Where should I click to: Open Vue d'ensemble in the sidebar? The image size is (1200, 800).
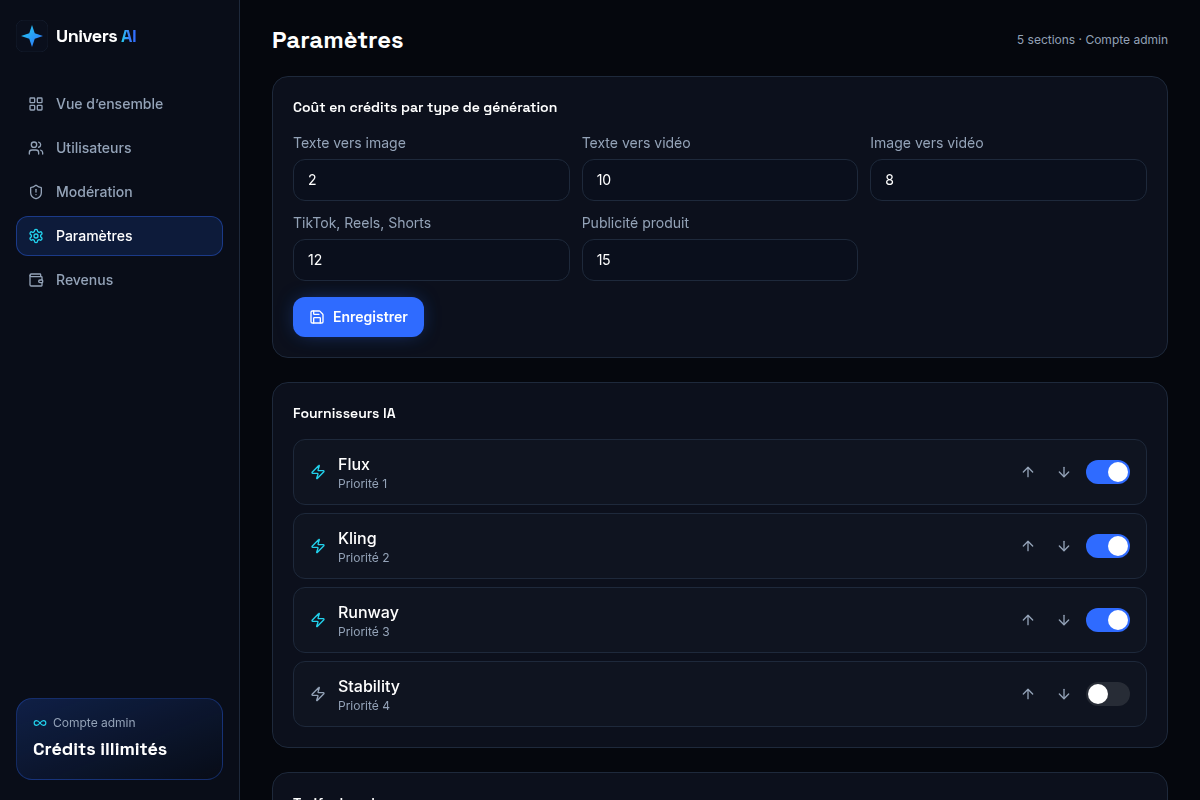pyautogui.click(x=119, y=104)
